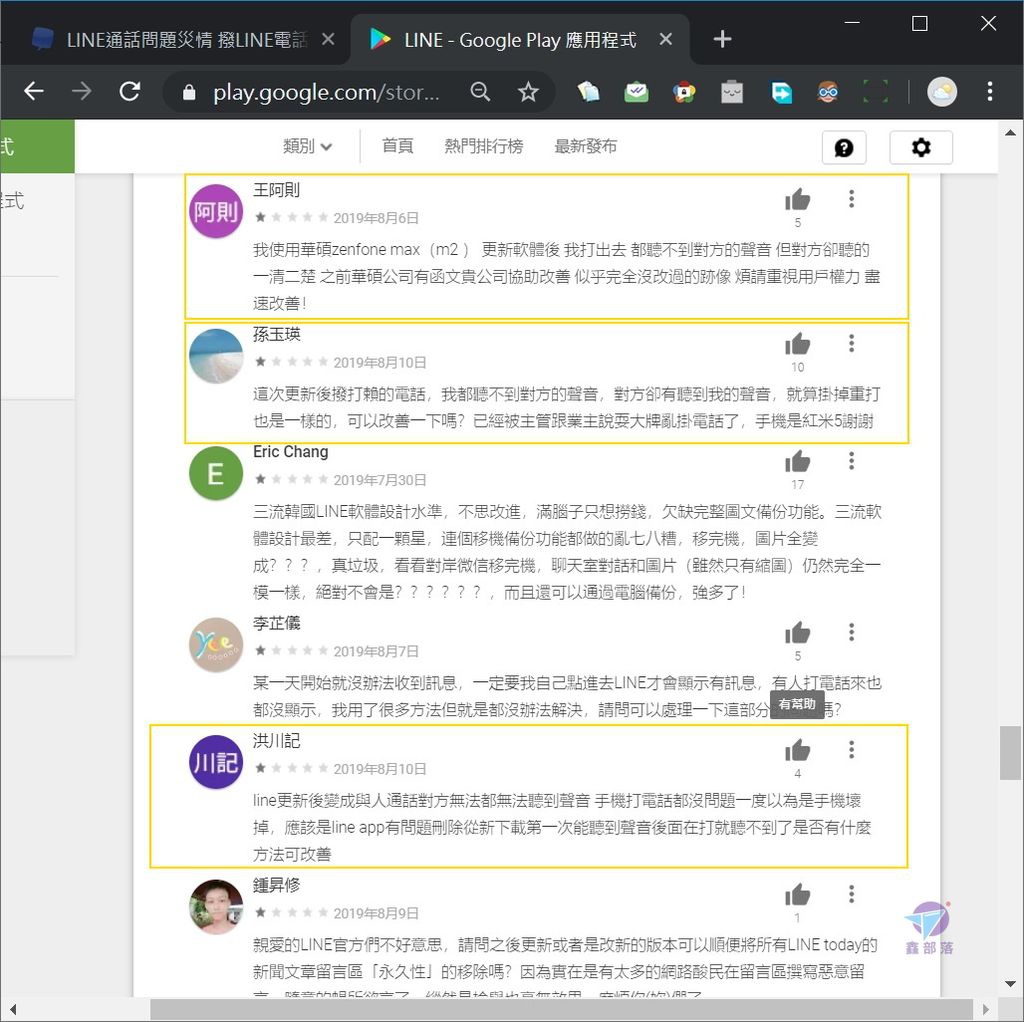Bookmark this page with the star
1024x1022 pixels.
[x=528, y=91]
